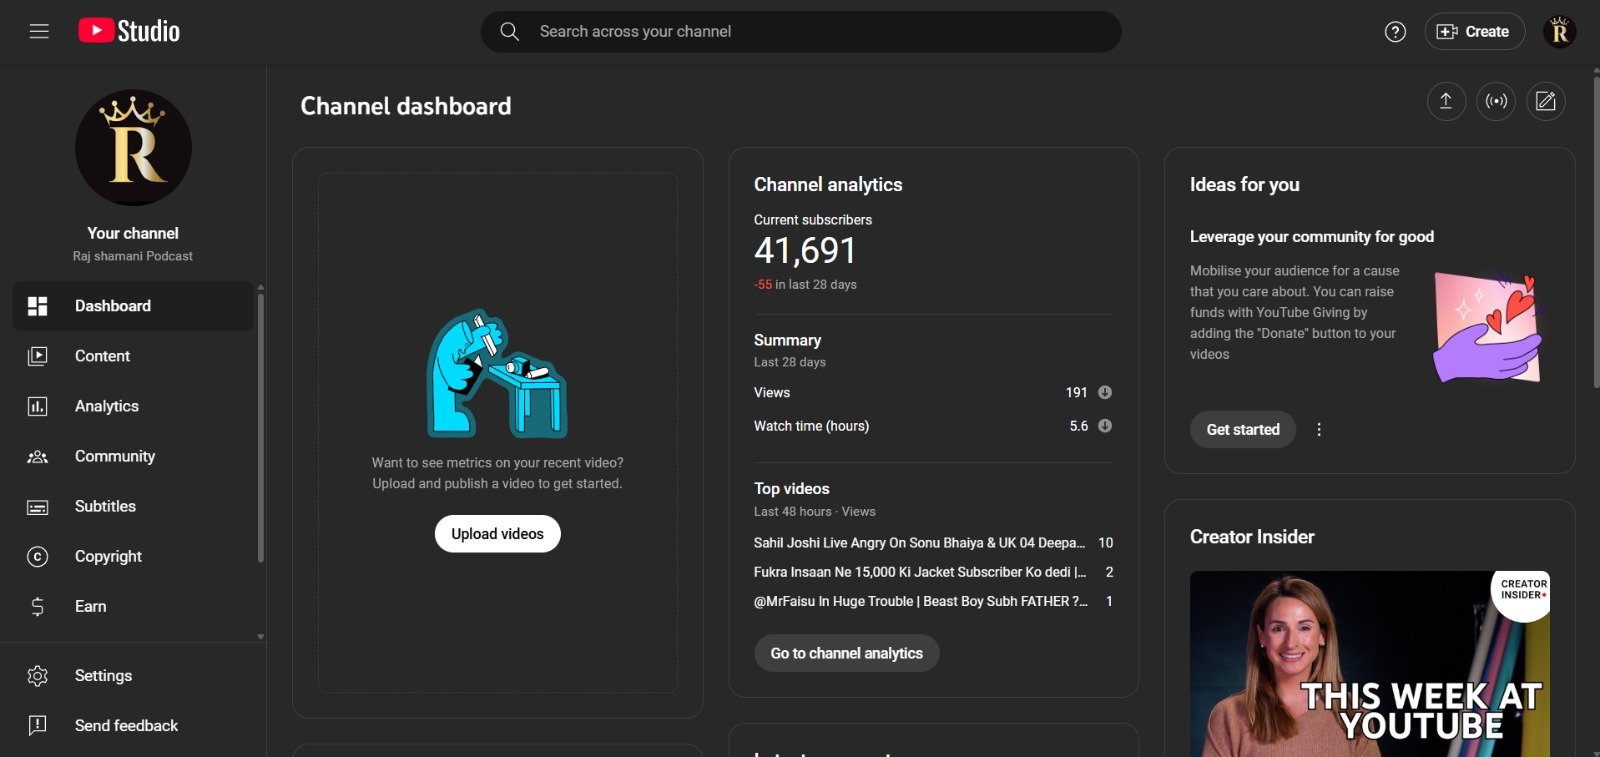The image size is (1600, 757).
Task: Click the YouTube Giving illustration
Action: [1489, 327]
